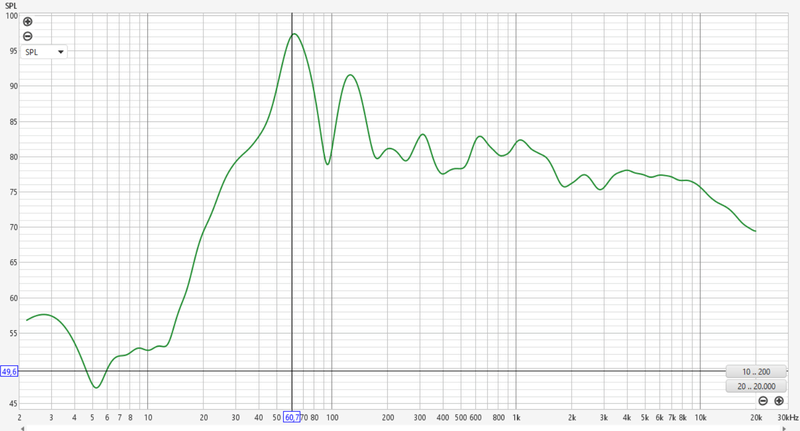Click the 30kHz axis label
The height and width of the screenshot is (431, 800).
pyautogui.click(x=788, y=417)
